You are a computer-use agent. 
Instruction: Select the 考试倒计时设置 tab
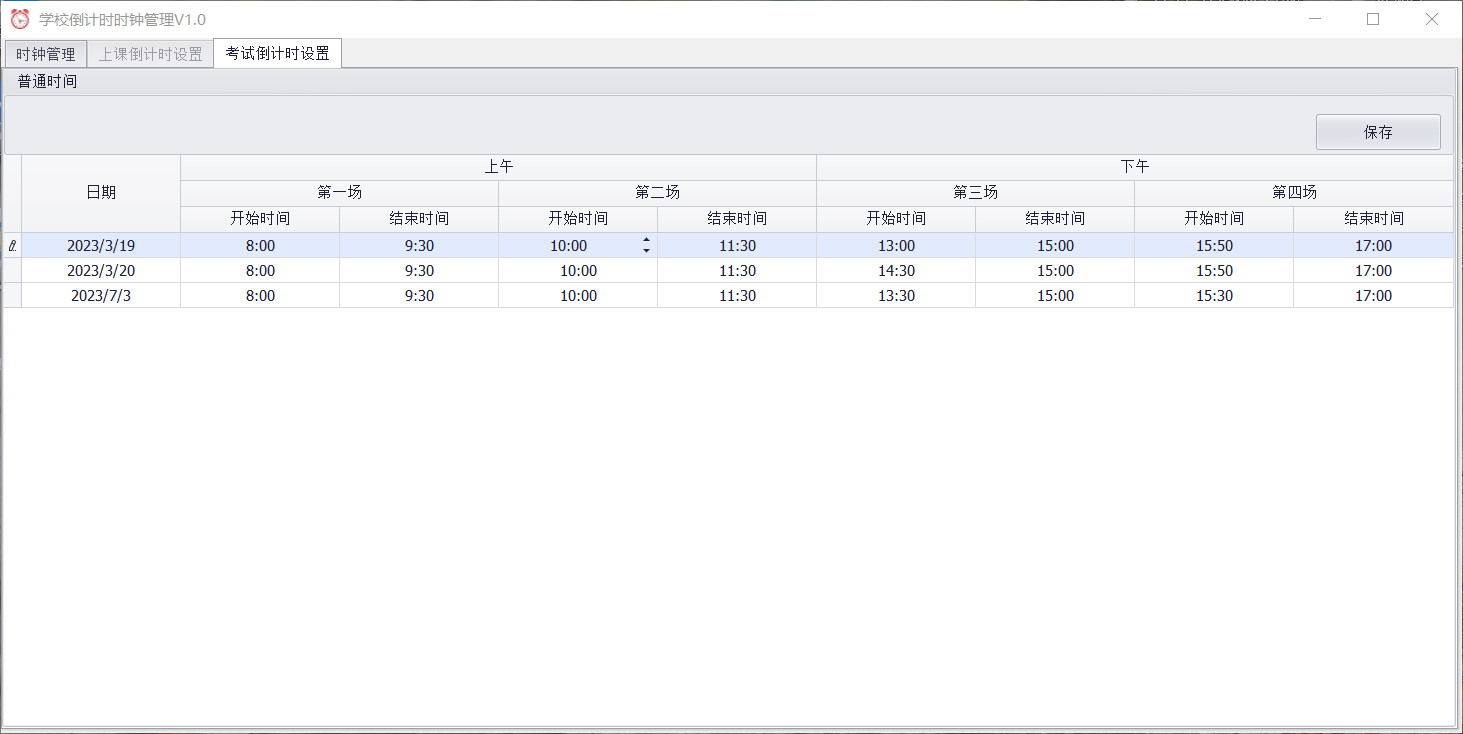(278, 53)
